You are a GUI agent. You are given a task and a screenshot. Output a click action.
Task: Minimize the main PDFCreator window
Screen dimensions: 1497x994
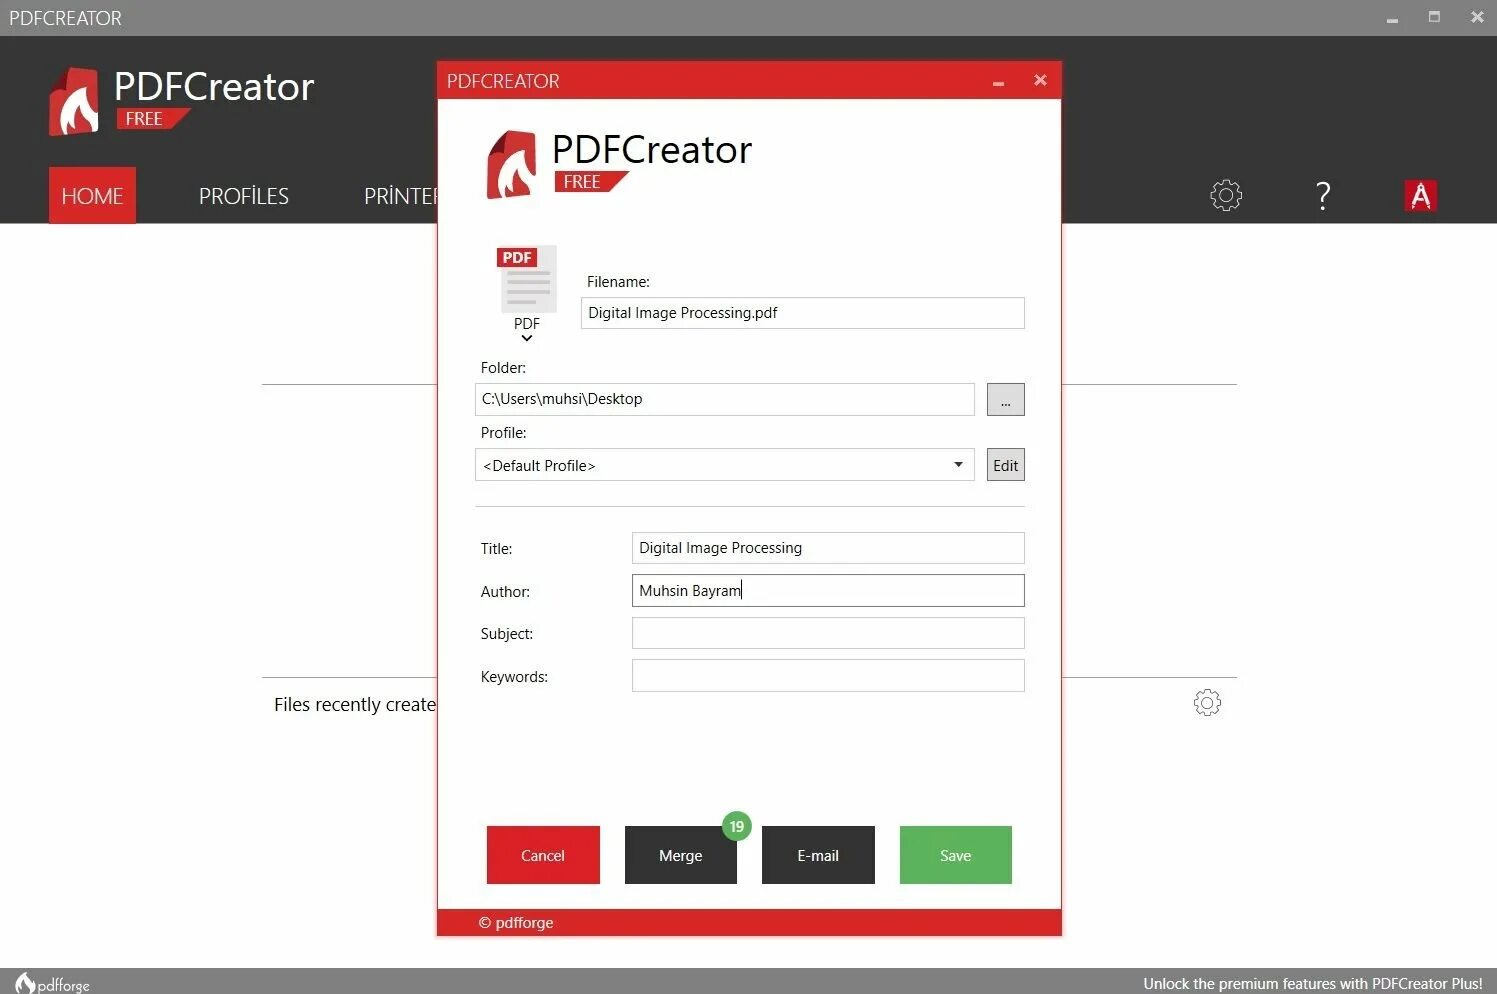tap(1392, 19)
